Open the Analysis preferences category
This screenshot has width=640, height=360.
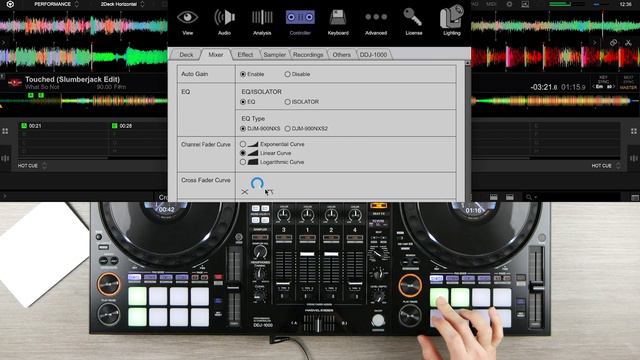click(262, 21)
